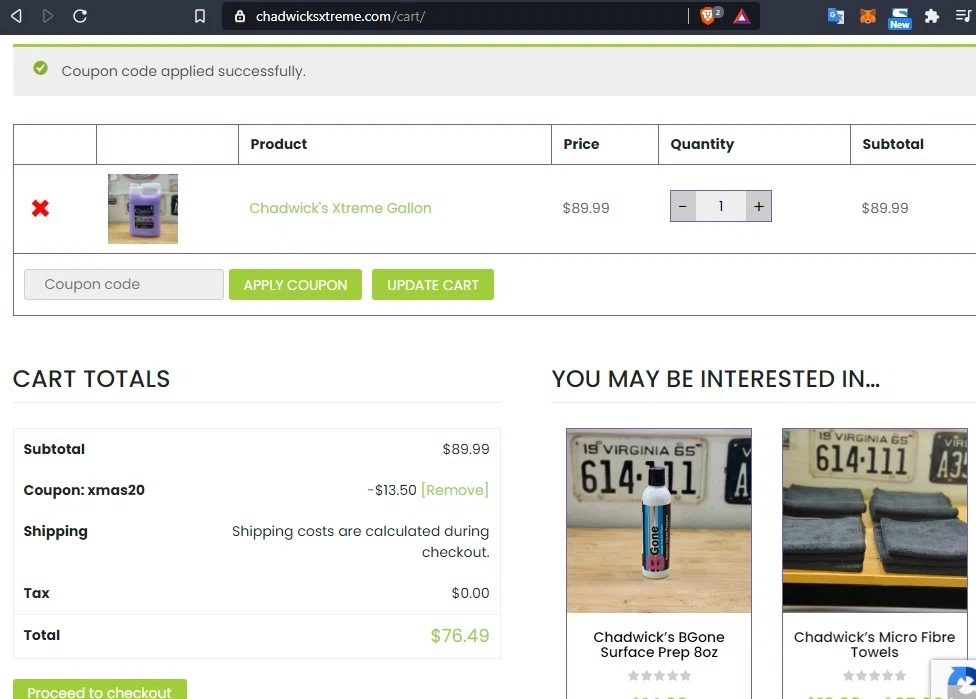
Task: Click the Update Cart button
Action: (433, 284)
